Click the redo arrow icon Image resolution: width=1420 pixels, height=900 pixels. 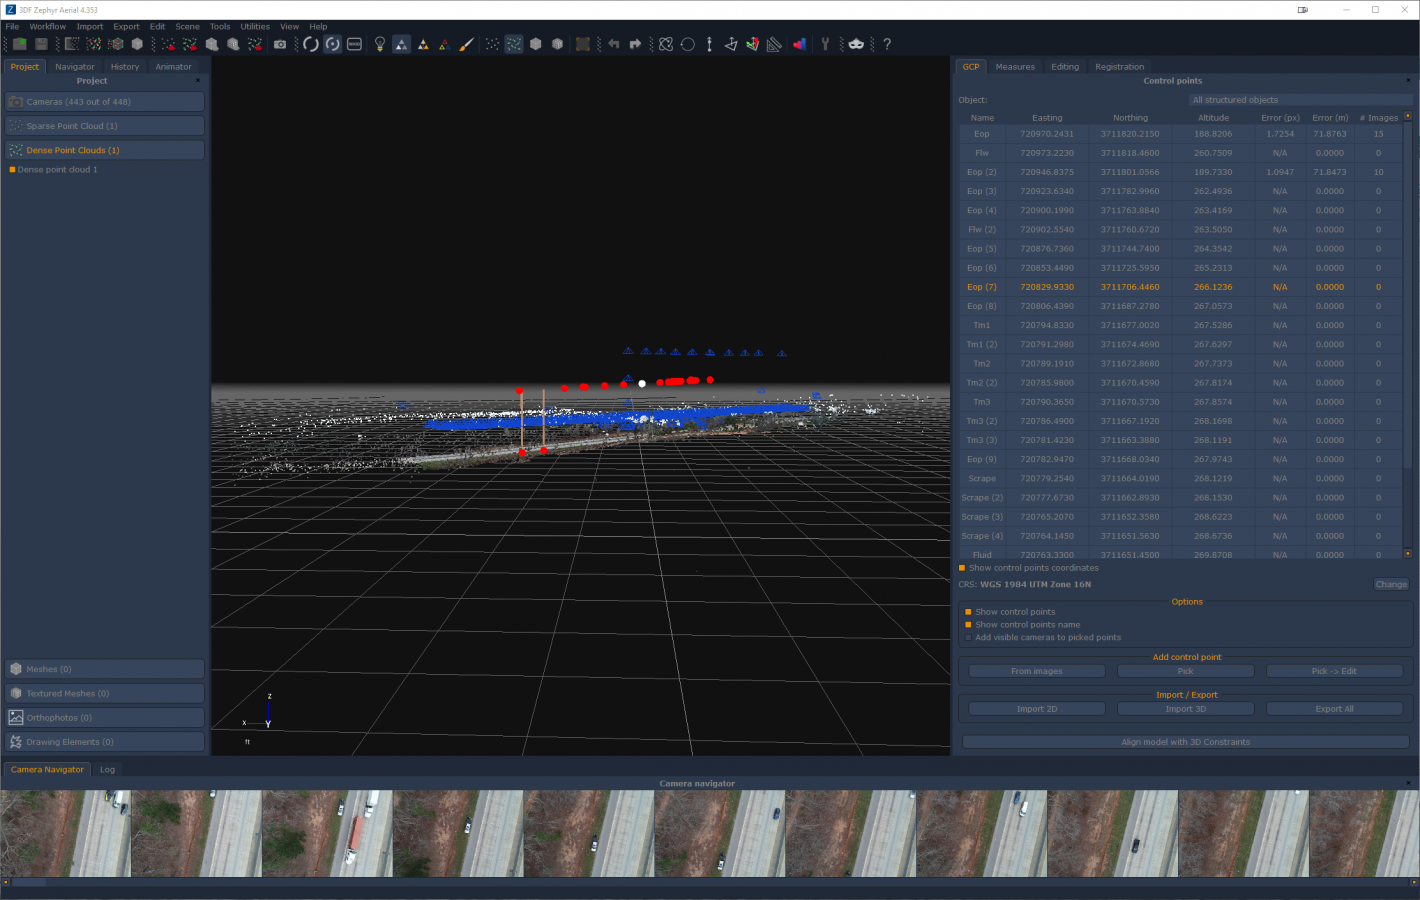point(635,44)
